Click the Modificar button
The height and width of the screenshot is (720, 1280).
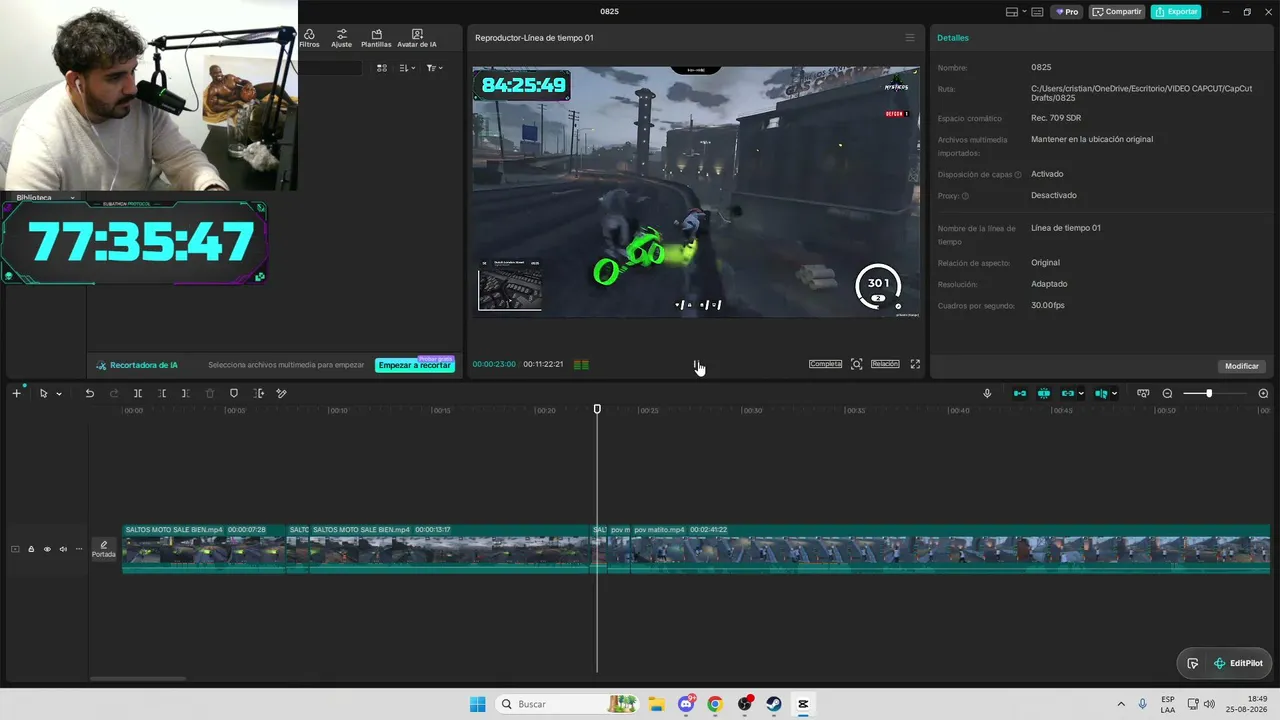pyautogui.click(x=1242, y=366)
